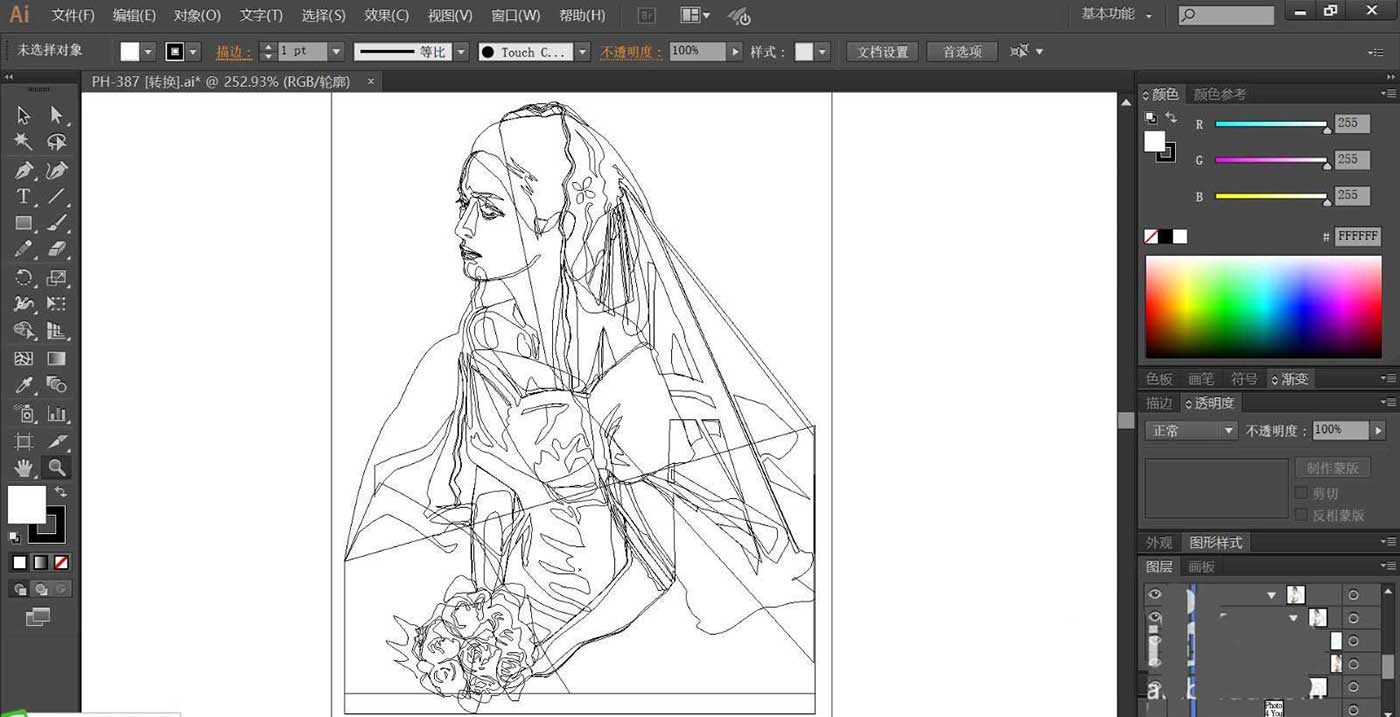Hide the top layer via eye icon
The height and width of the screenshot is (717, 1400).
[1155, 594]
